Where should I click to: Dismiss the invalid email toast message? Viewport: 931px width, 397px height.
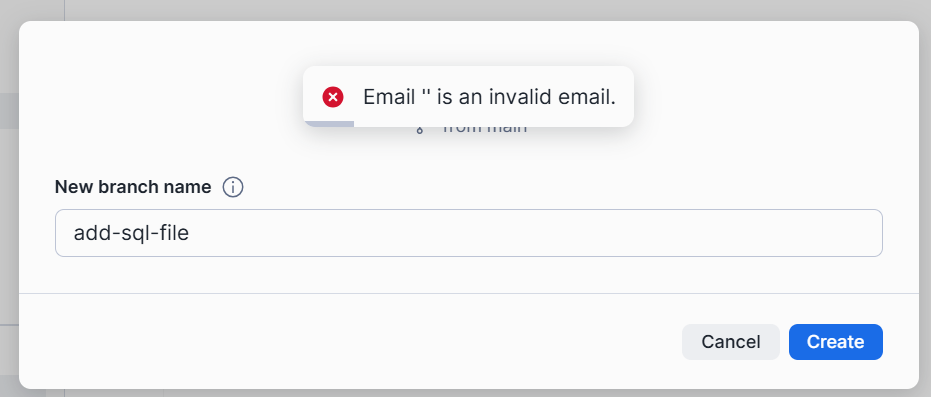point(468,96)
